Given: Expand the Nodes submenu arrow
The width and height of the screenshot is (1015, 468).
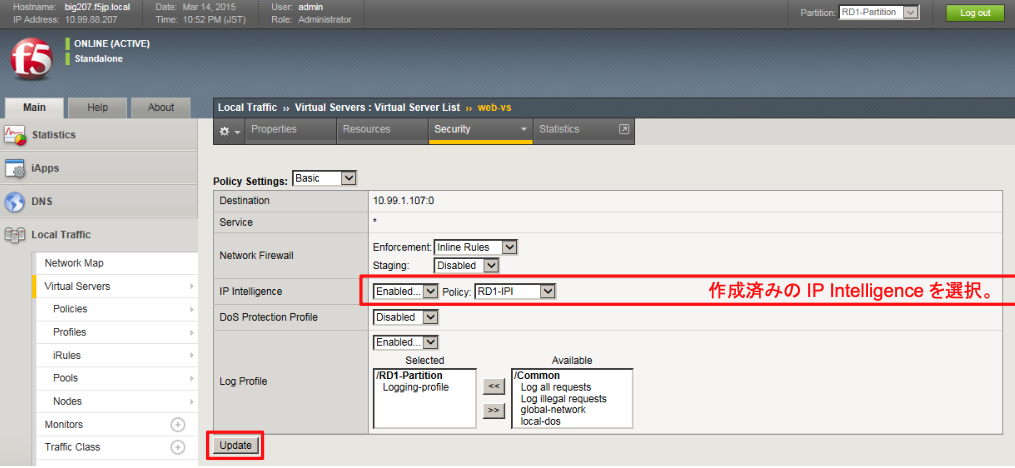Looking at the screenshot, I should pyautogui.click(x=191, y=402).
